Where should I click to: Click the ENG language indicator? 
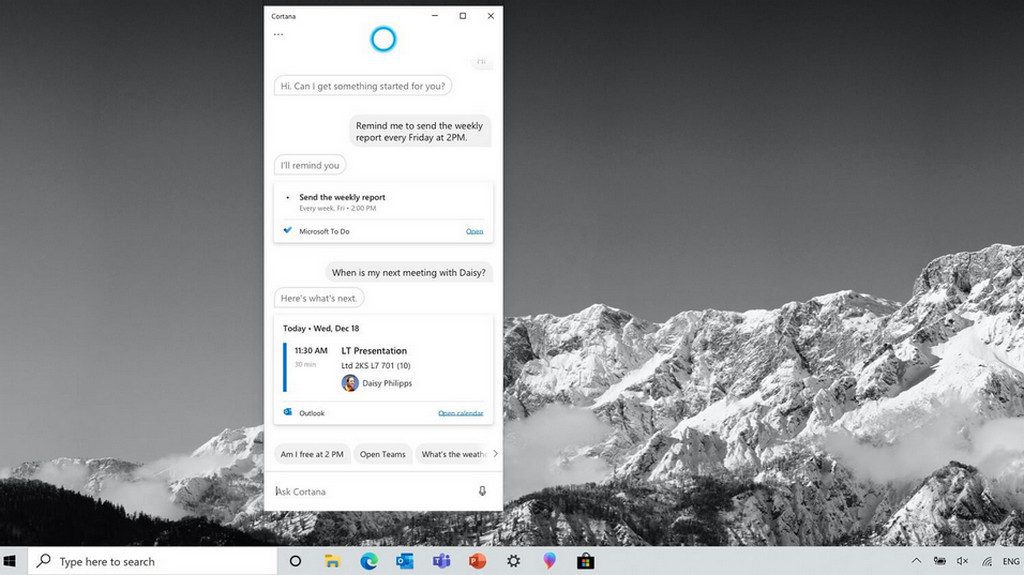[1011, 561]
